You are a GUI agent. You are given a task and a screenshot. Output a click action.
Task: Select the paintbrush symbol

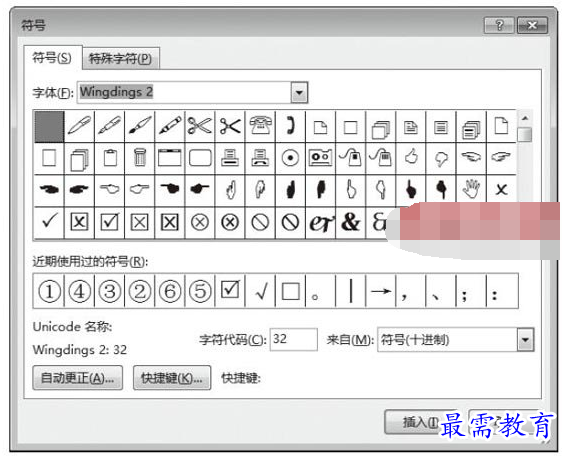click(140, 126)
